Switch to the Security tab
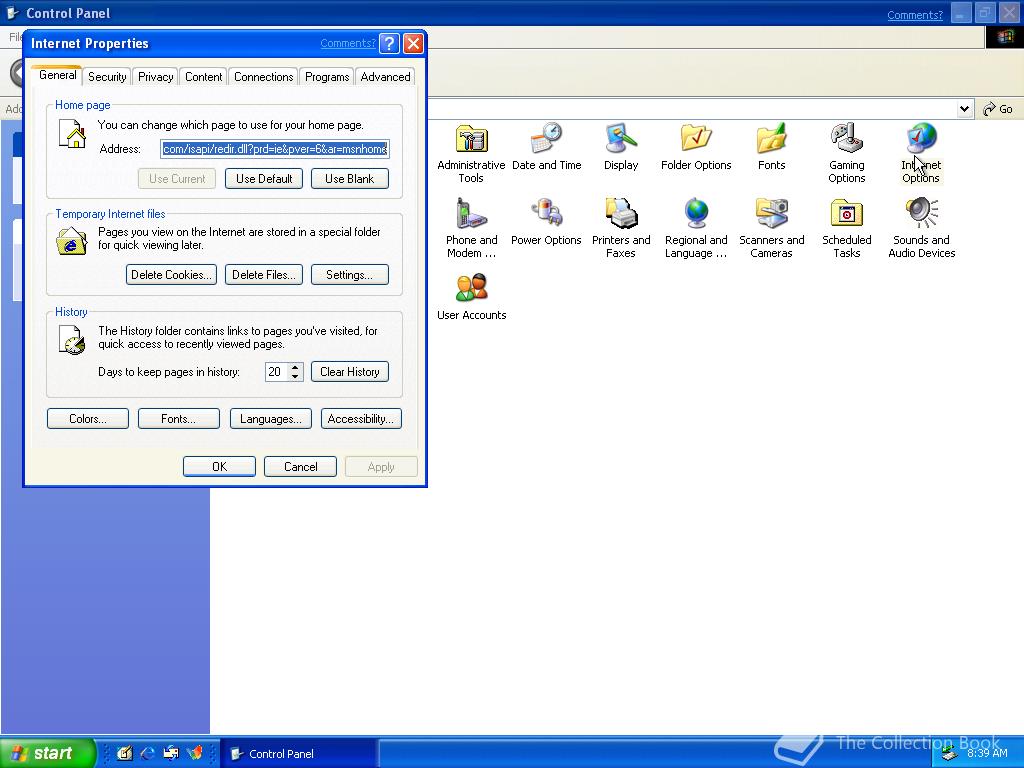Viewport: 1024px width, 768px height. pyautogui.click(x=107, y=77)
